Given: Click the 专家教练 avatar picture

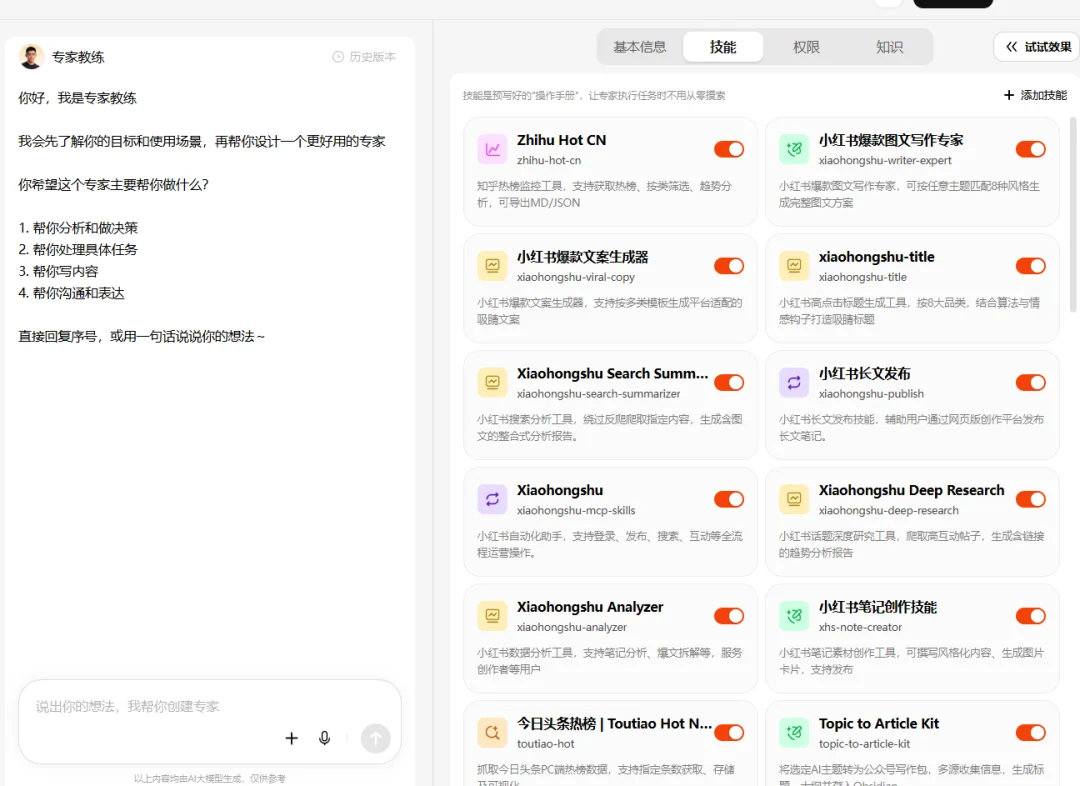Looking at the screenshot, I should pos(32,56).
